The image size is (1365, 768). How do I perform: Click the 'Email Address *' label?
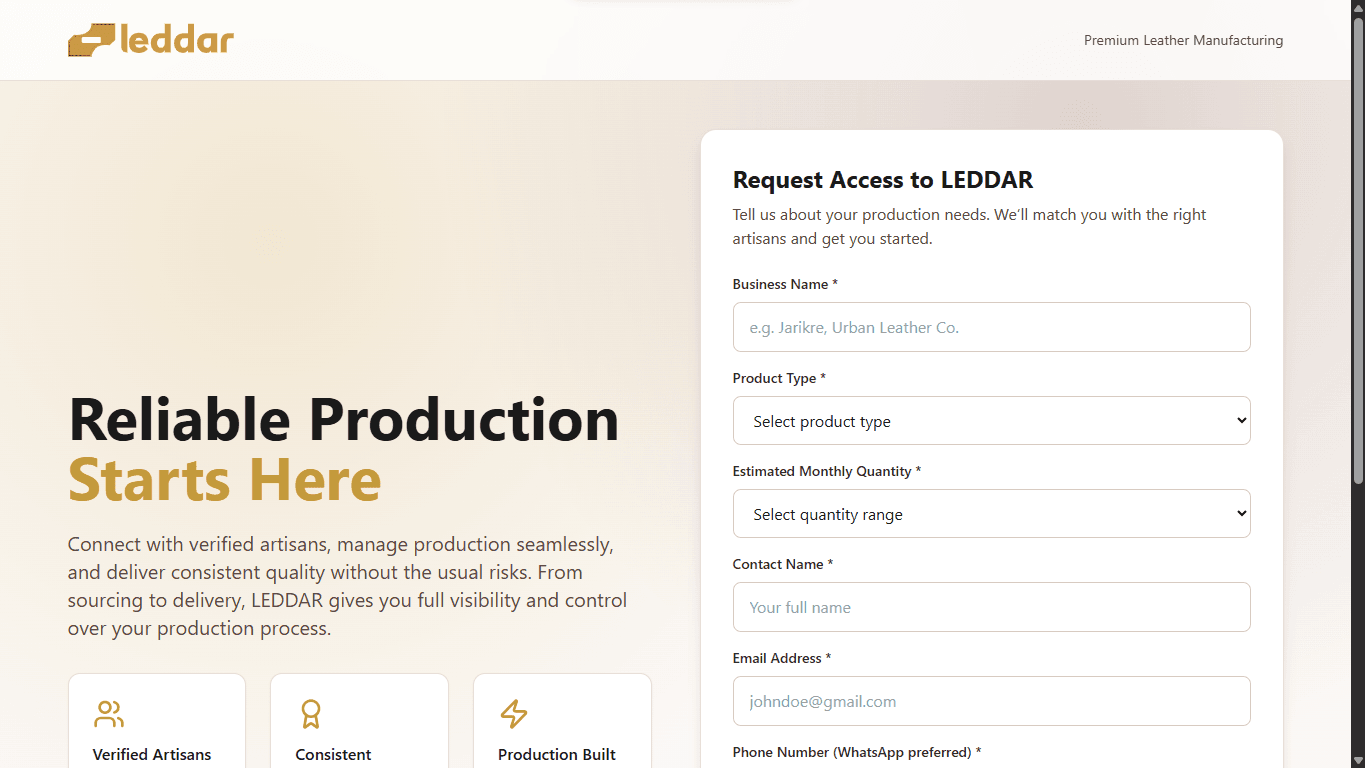coord(782,658)
